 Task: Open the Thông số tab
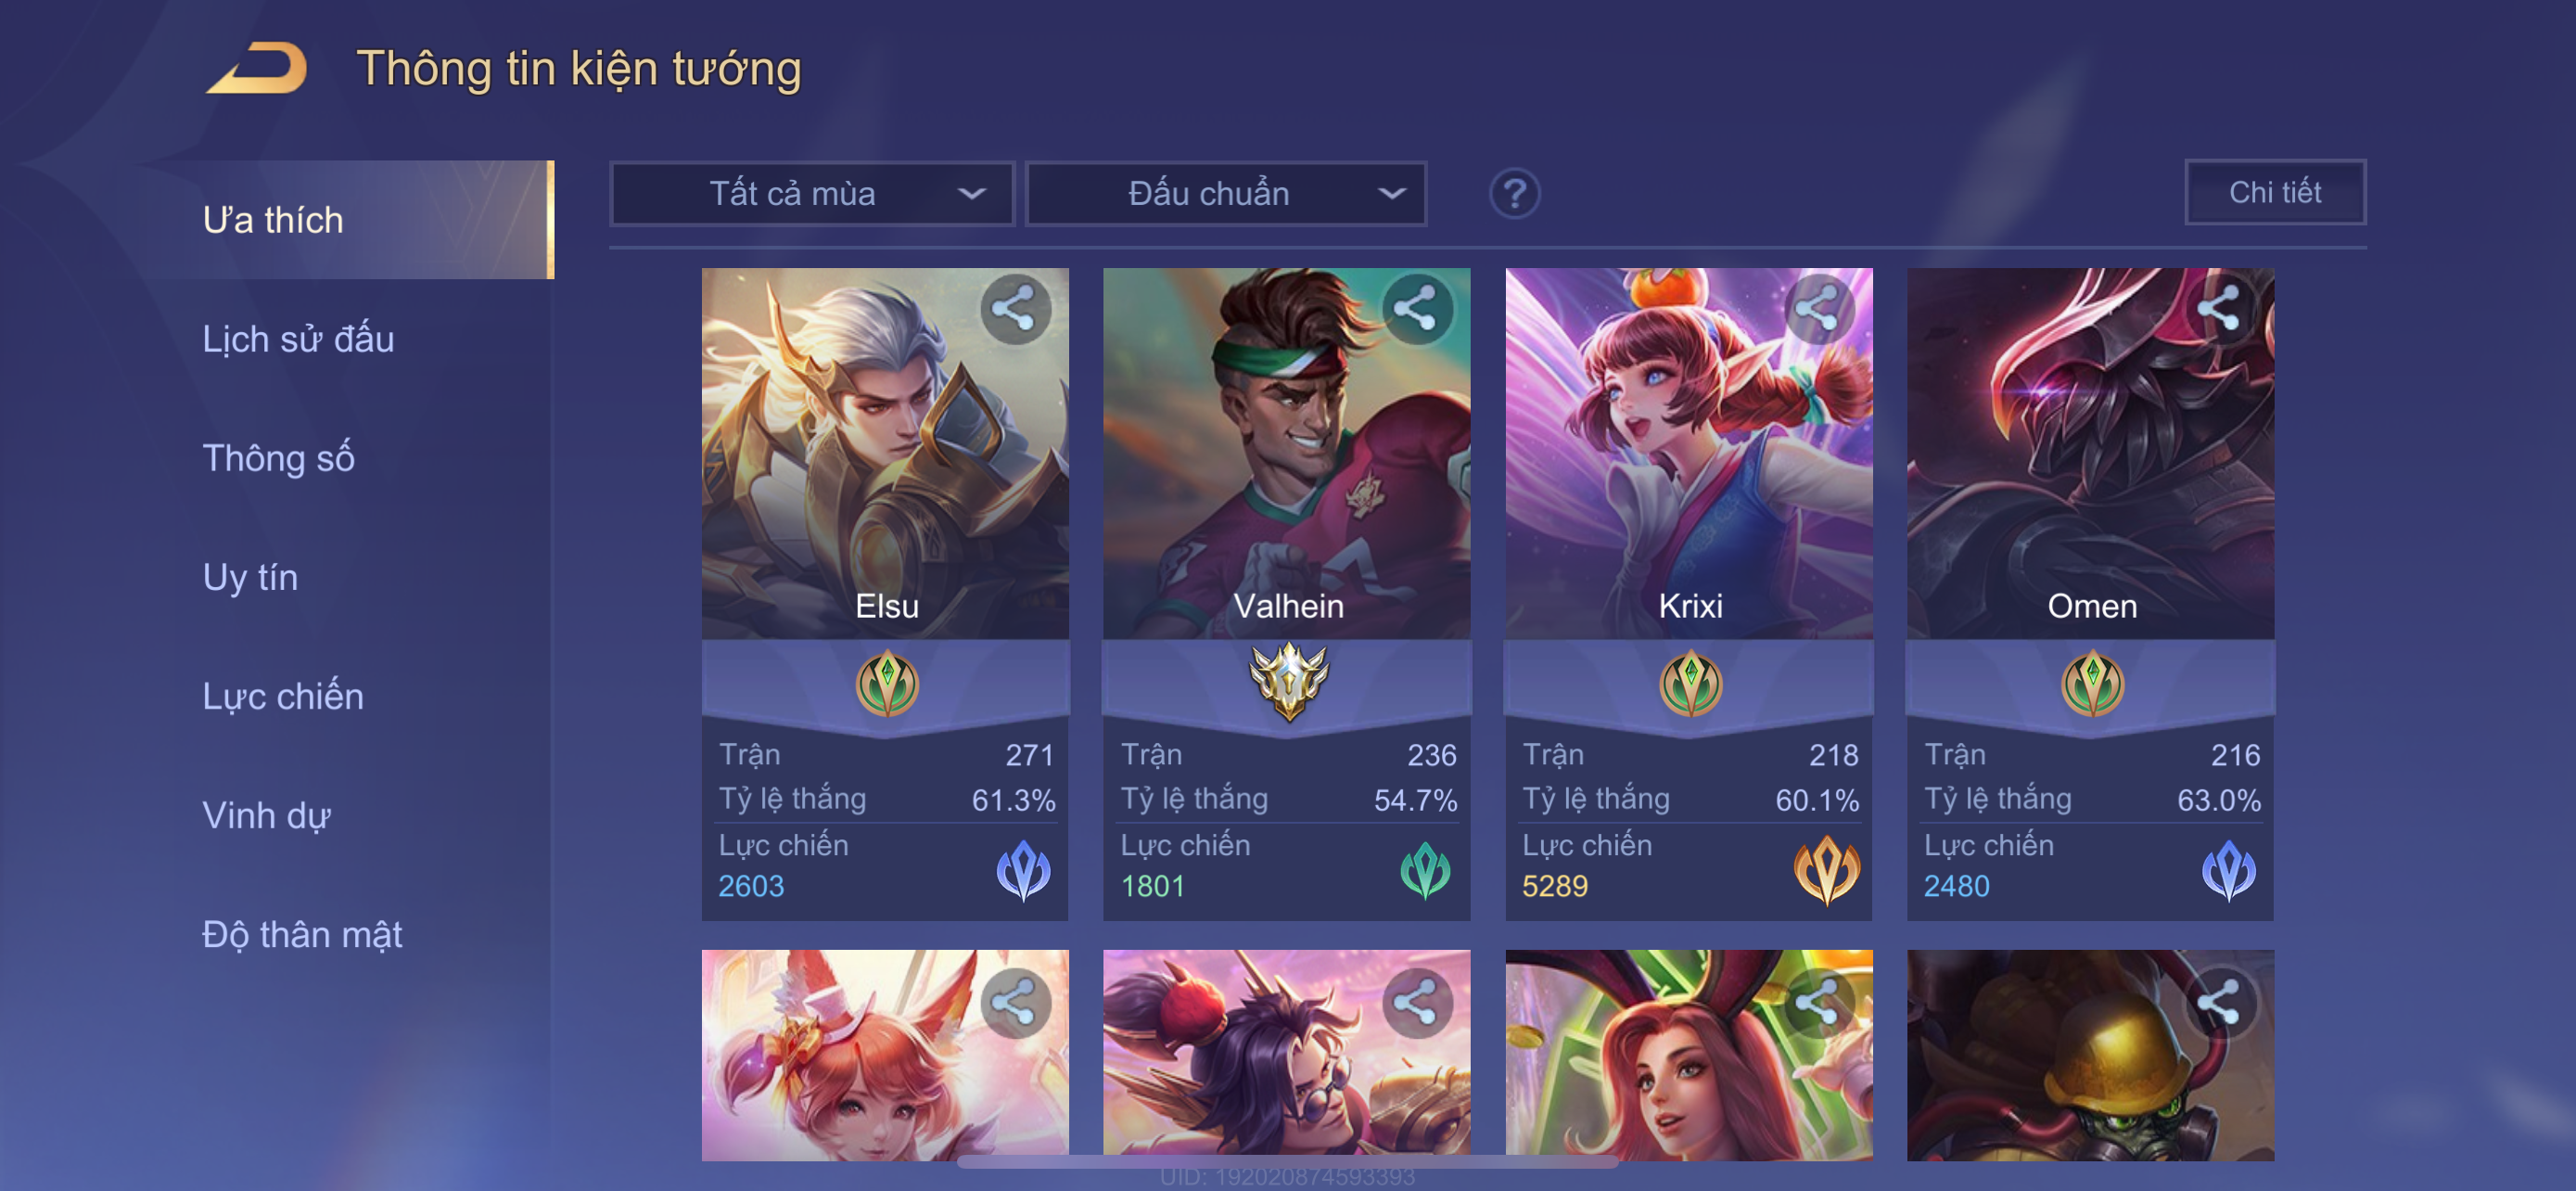click(x=278, y=458)
